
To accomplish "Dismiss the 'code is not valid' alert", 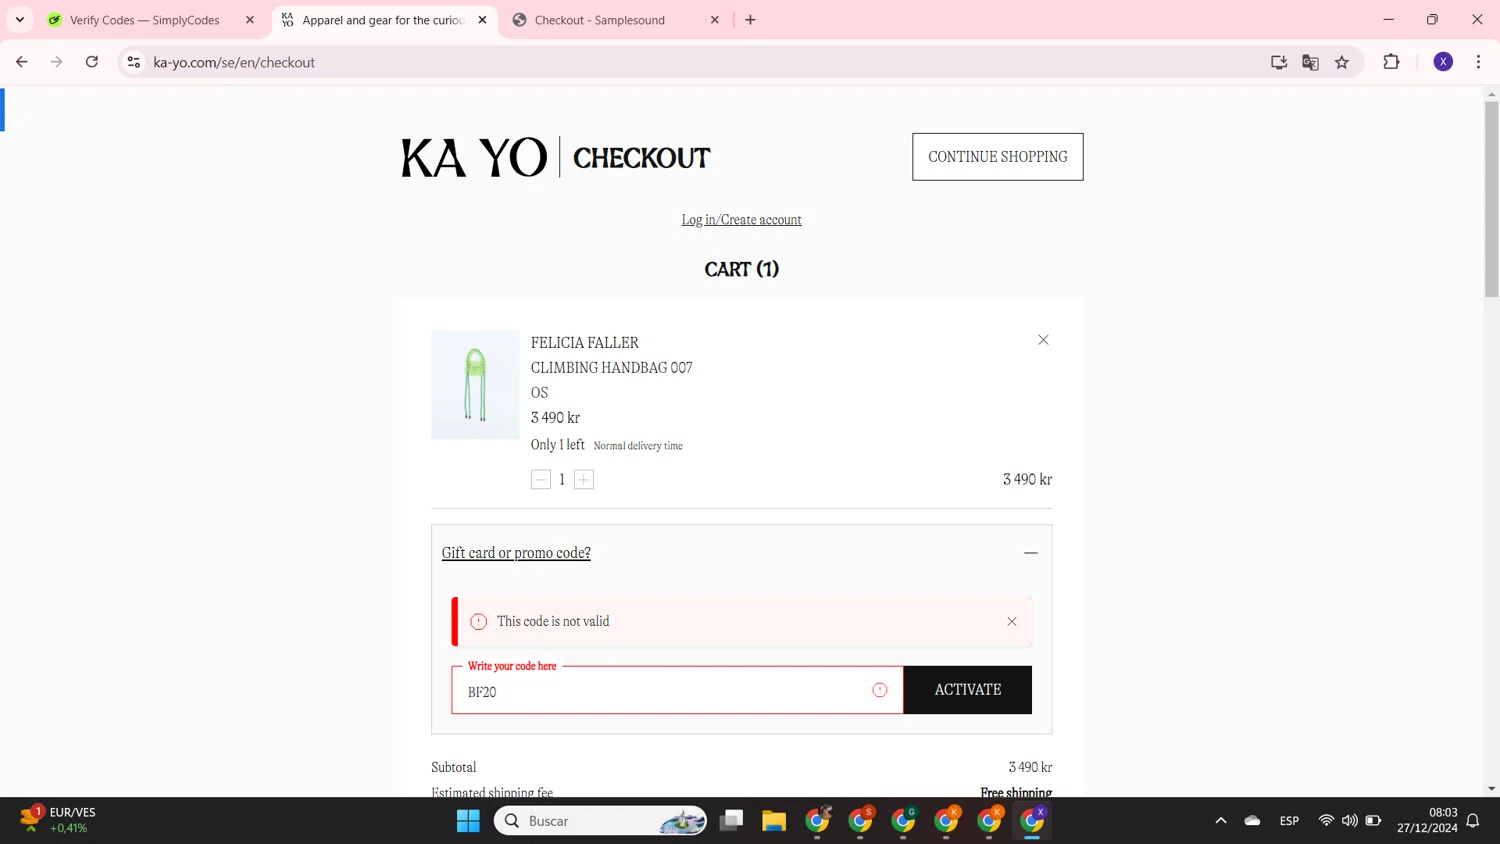I will tap(1012, 622).
